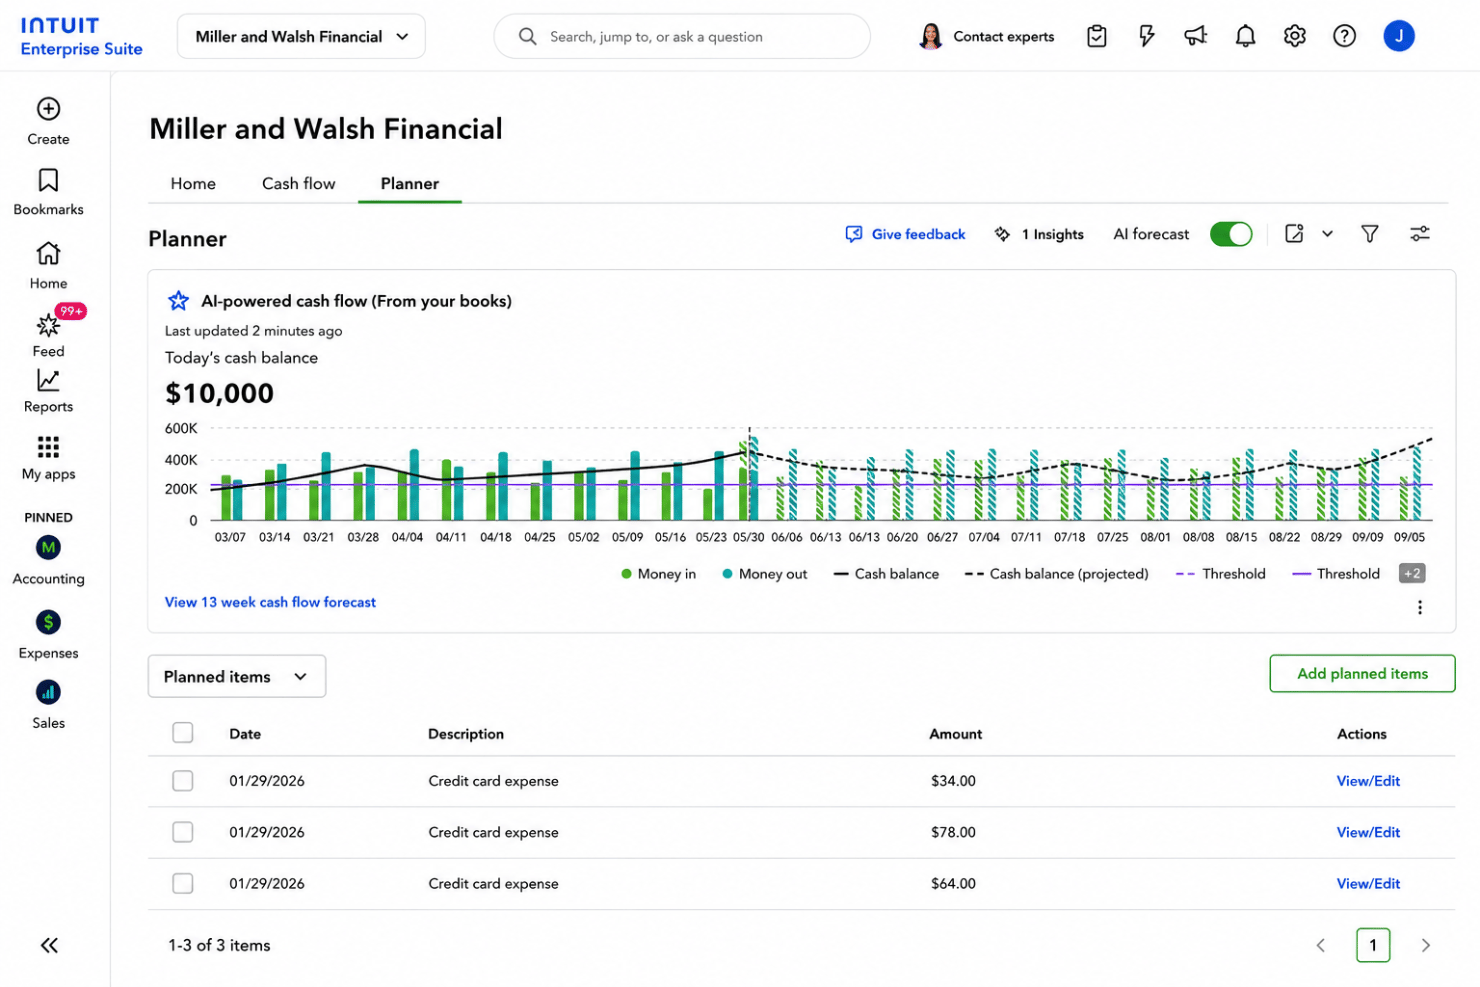Click Add planned items button
Viewport: 1480px width, 987px height.
(x=1362, y=673)
